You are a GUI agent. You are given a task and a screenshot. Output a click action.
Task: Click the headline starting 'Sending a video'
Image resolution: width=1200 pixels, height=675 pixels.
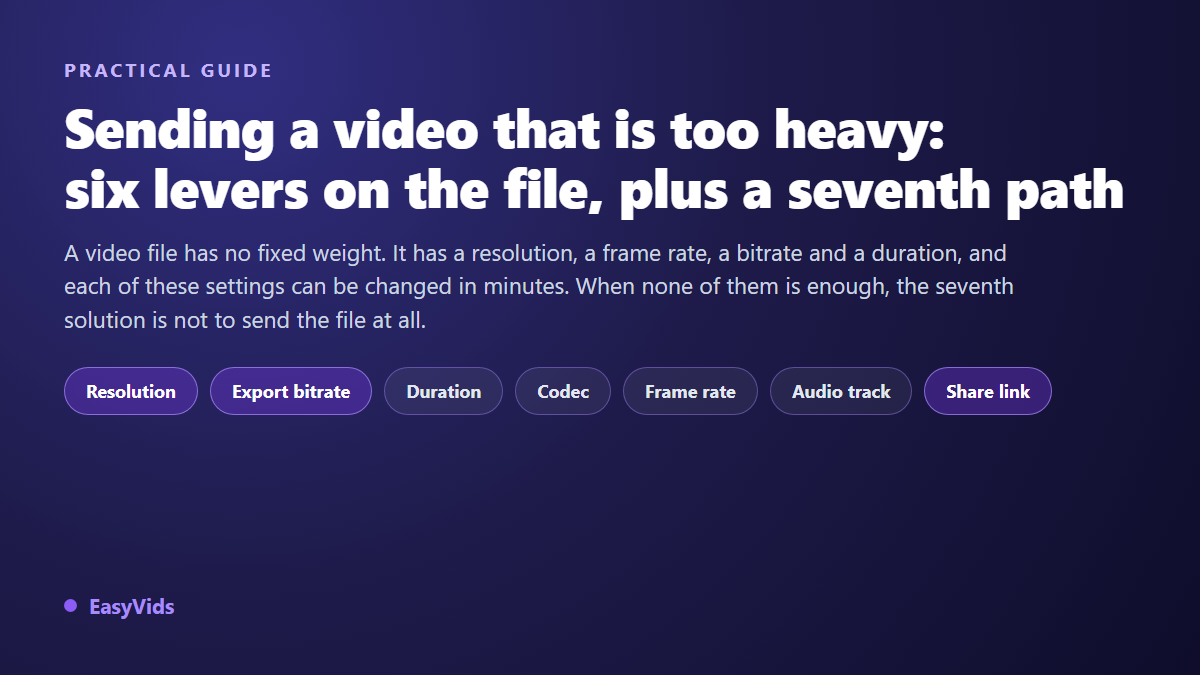coord(594,160)
